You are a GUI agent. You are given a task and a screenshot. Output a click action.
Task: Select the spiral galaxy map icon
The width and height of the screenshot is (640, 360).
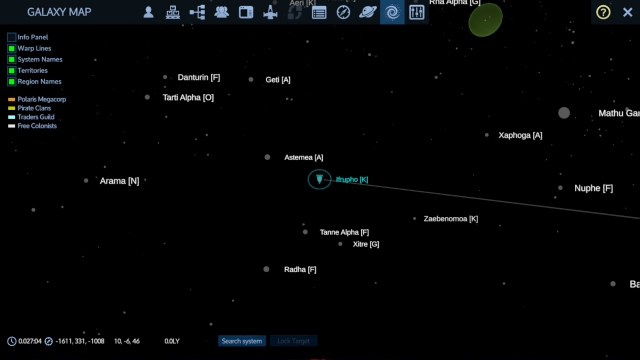(392, 12)
